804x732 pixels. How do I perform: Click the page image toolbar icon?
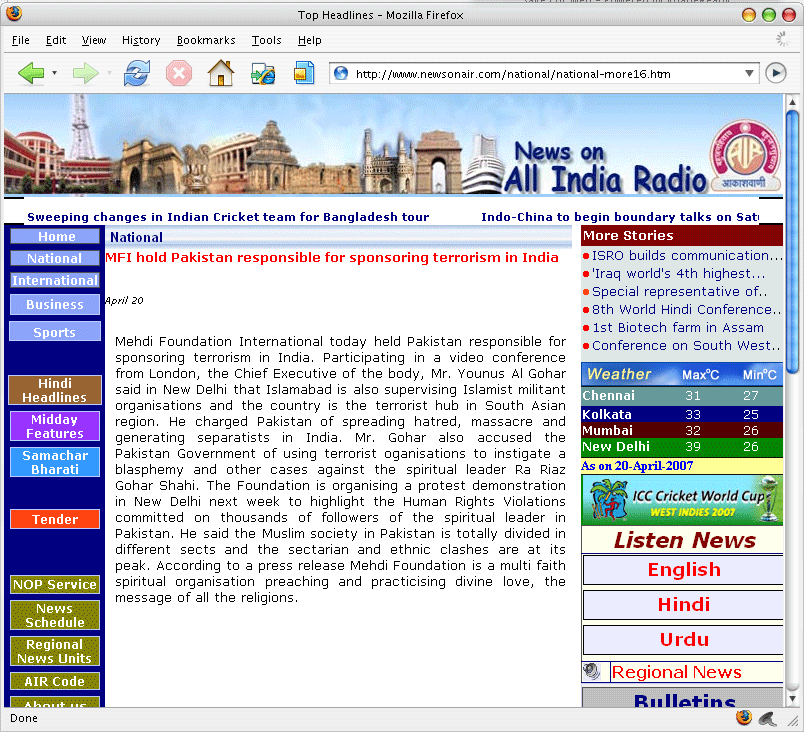click(304, 73)
